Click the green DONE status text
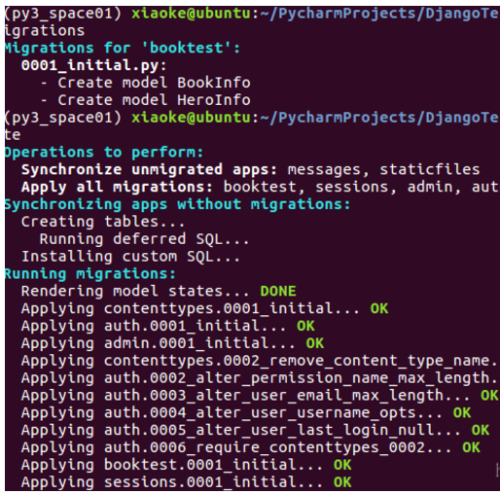The image size is (500, 494). click(x=278, y=291)
